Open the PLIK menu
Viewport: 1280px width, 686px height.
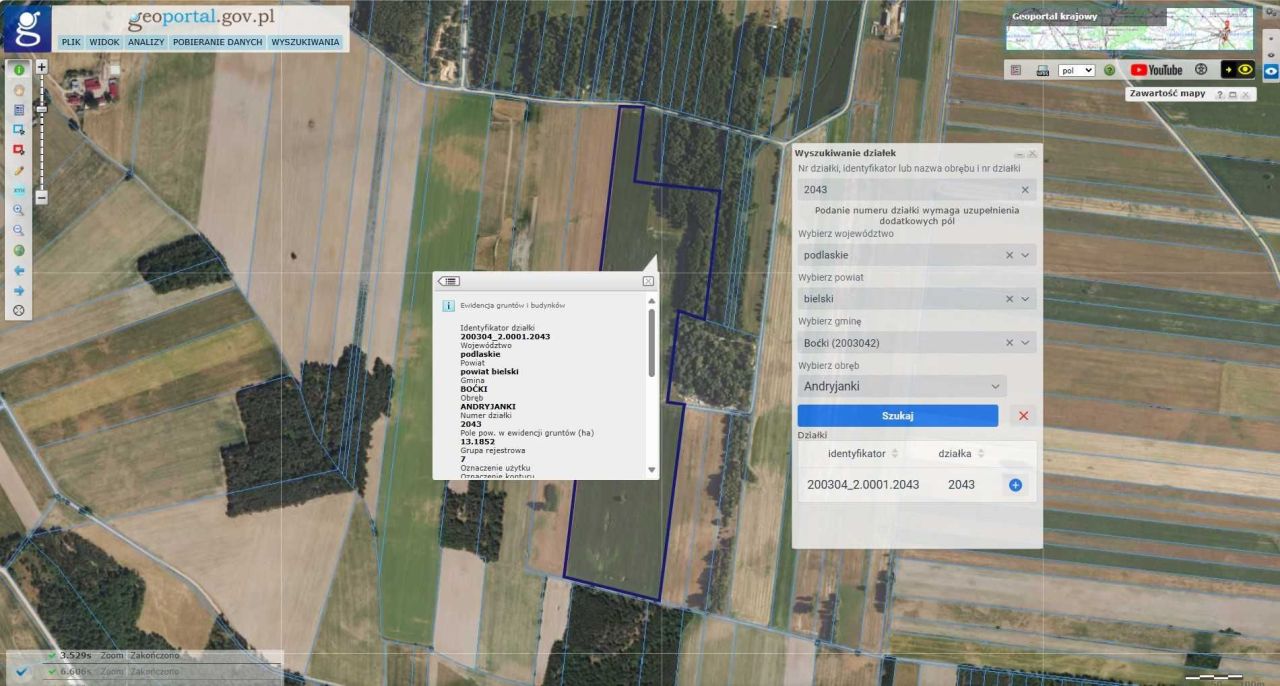[71, 43]
